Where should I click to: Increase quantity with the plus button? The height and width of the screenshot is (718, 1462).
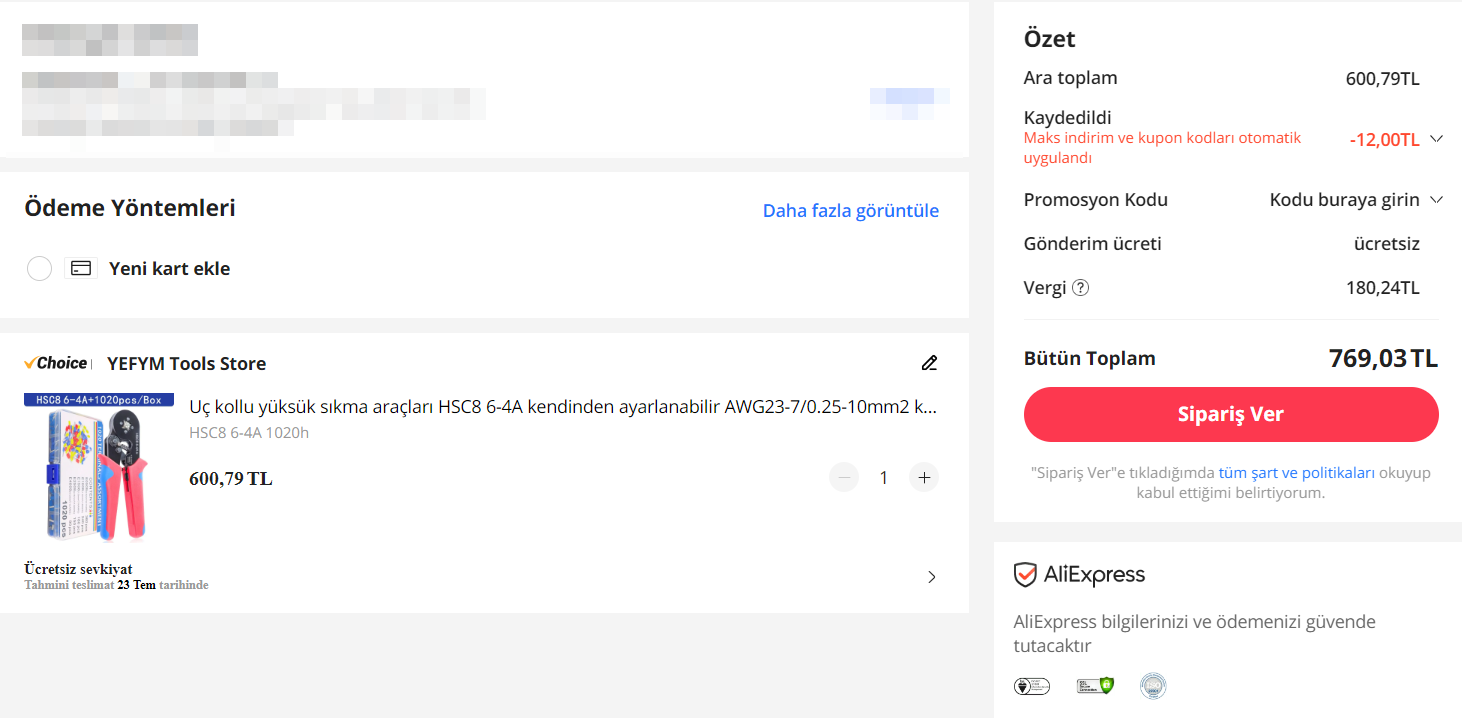924,478
